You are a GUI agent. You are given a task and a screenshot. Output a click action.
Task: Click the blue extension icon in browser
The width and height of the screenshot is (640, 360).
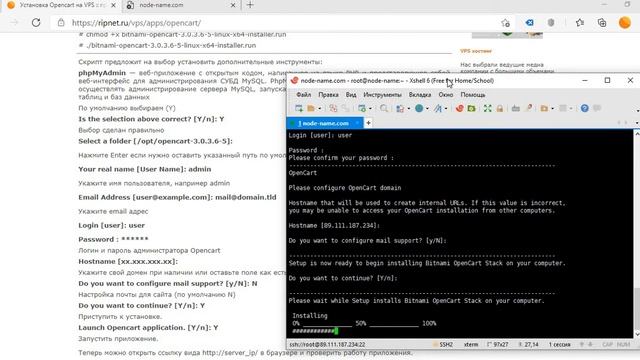click(529, 23)
